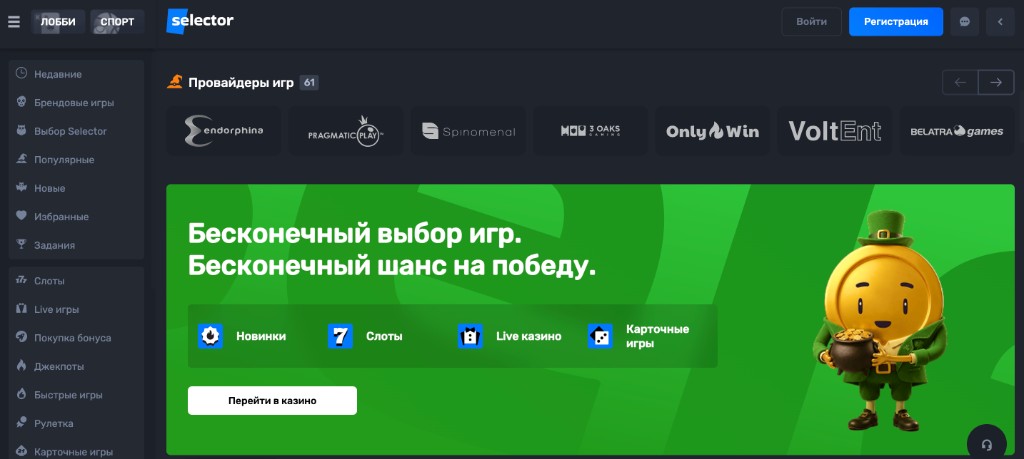The height and width of the screenshot is (459, 1024).
Task: Click the Новые icon in sidebar
Action: [21, 188]
